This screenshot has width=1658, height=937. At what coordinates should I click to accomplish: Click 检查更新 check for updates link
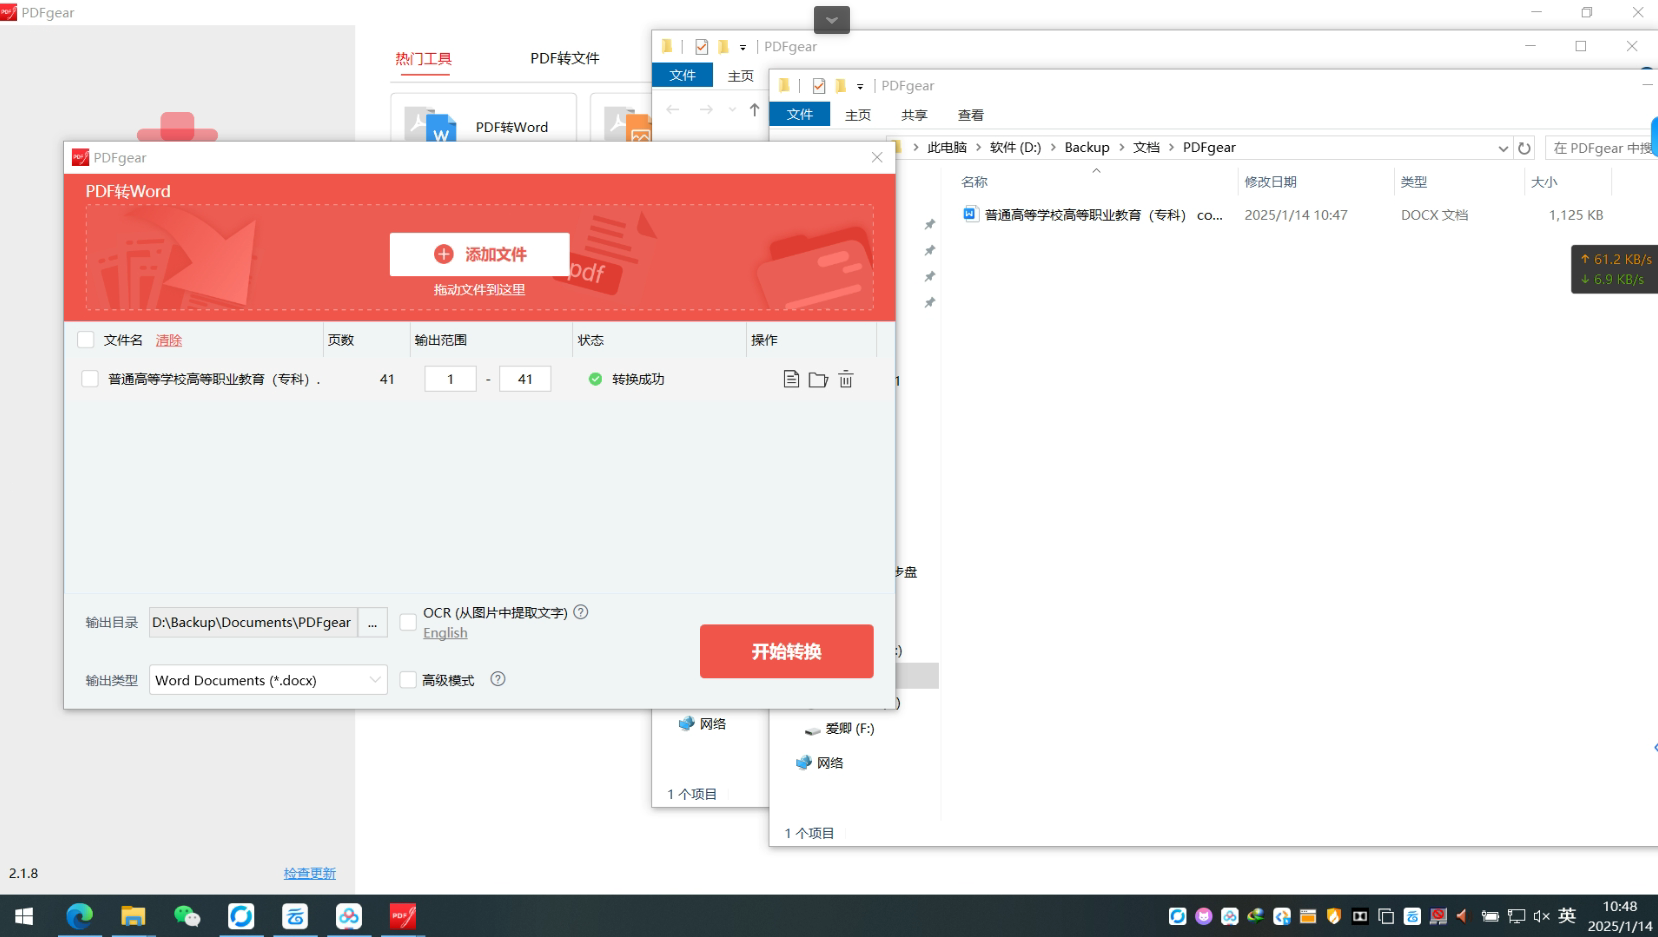309,873
